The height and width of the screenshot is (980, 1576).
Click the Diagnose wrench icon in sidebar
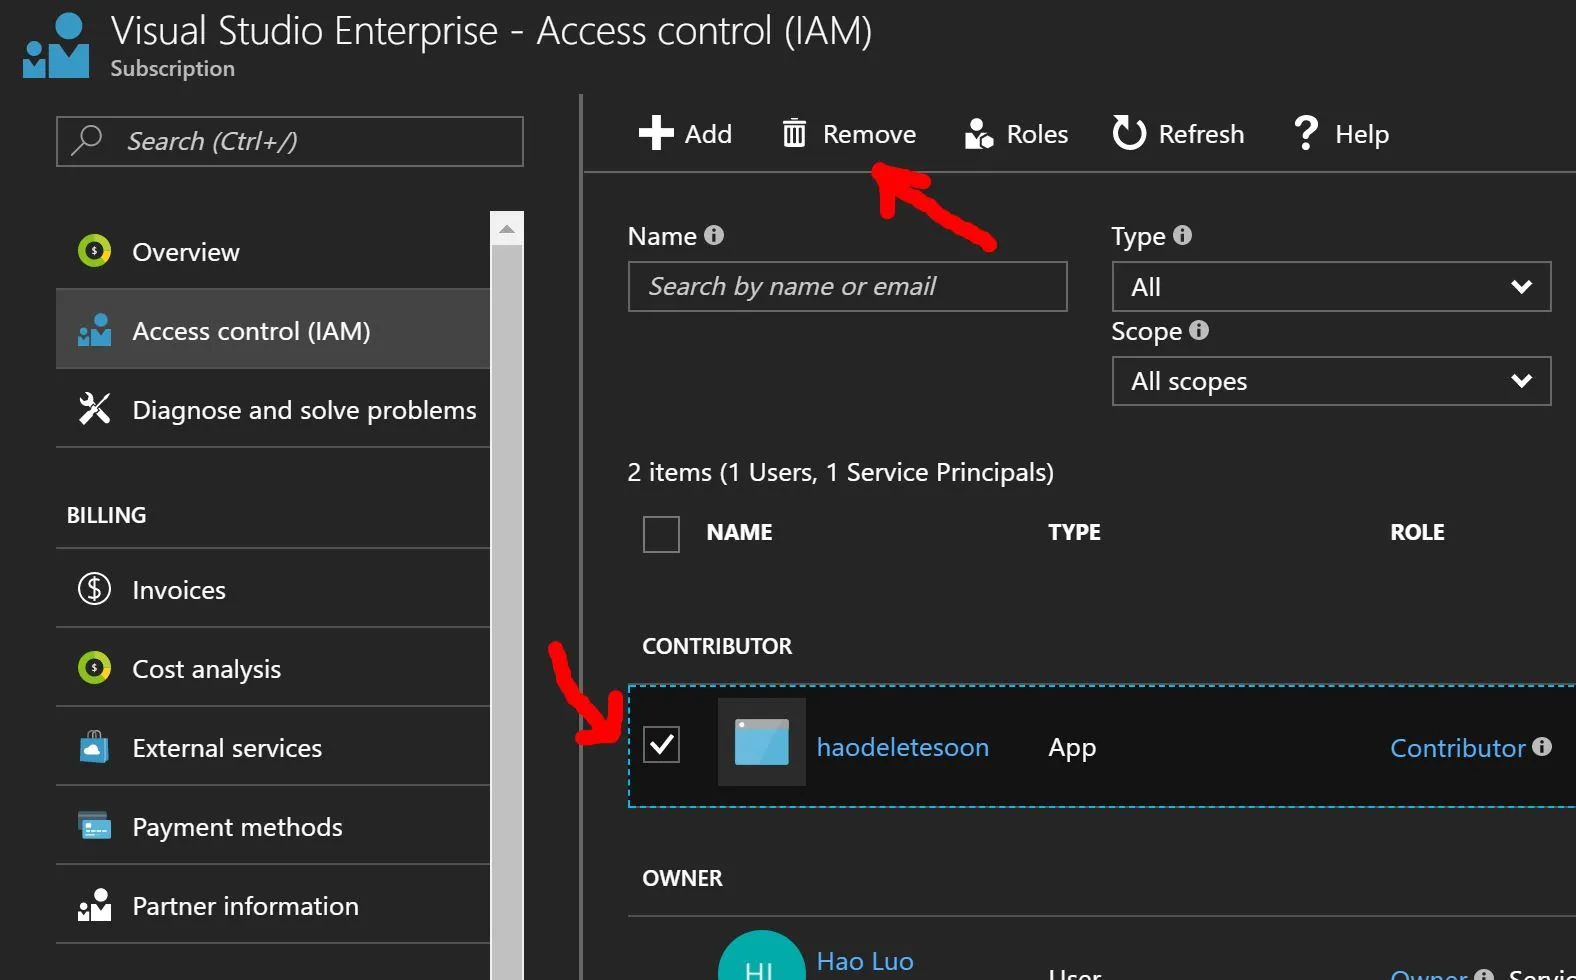pyautogui.click(x=94, y=408)
